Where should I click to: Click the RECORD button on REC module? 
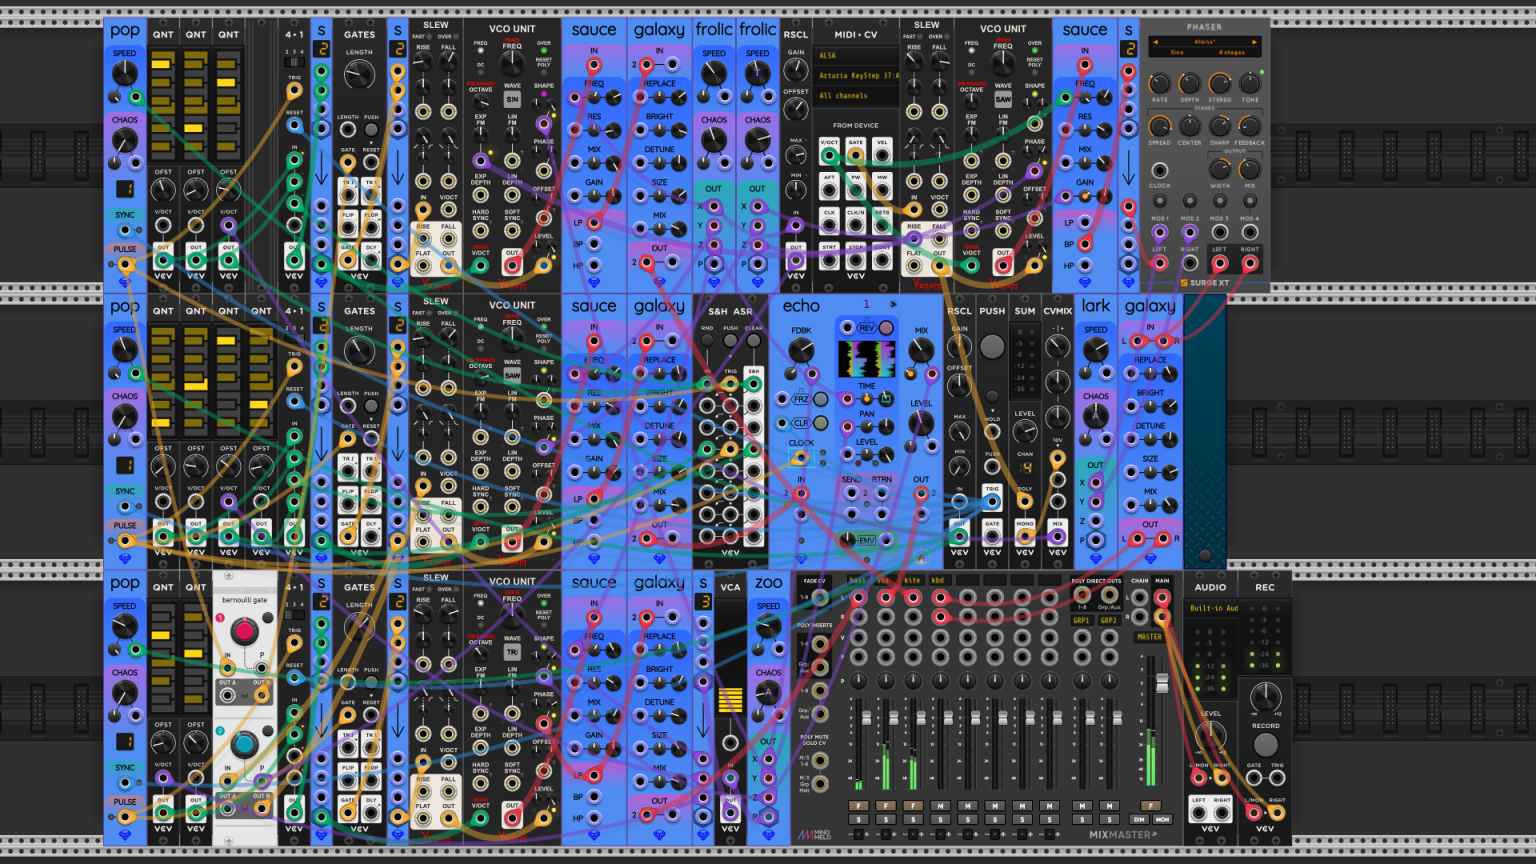[x=1266, y=744]
